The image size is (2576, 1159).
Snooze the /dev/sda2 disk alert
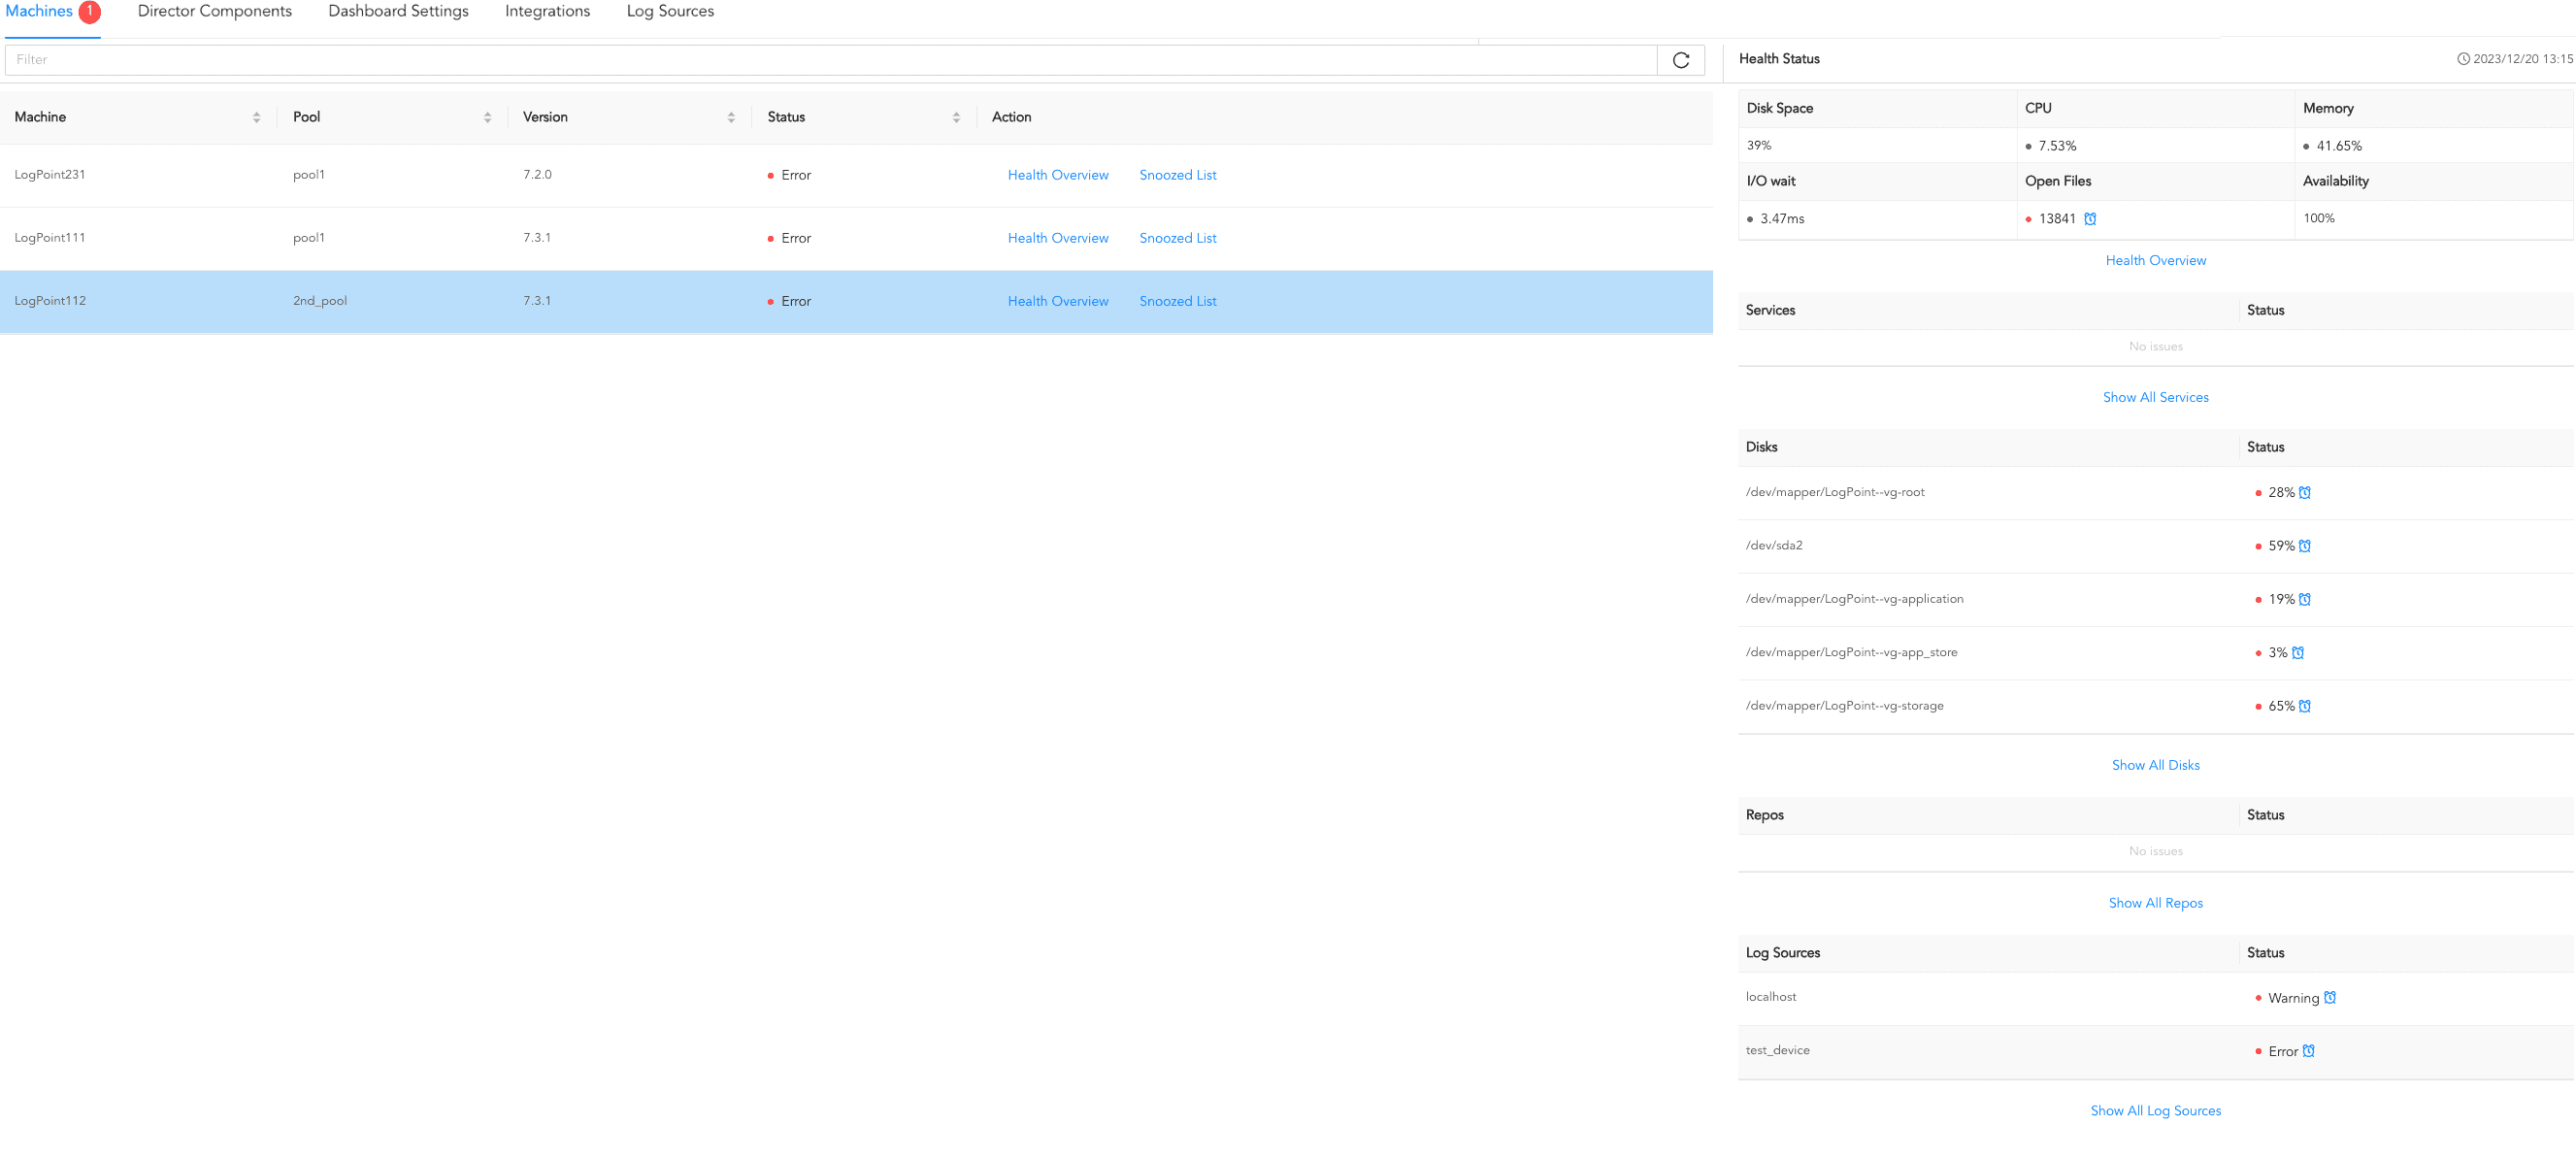click(2306, 546)
